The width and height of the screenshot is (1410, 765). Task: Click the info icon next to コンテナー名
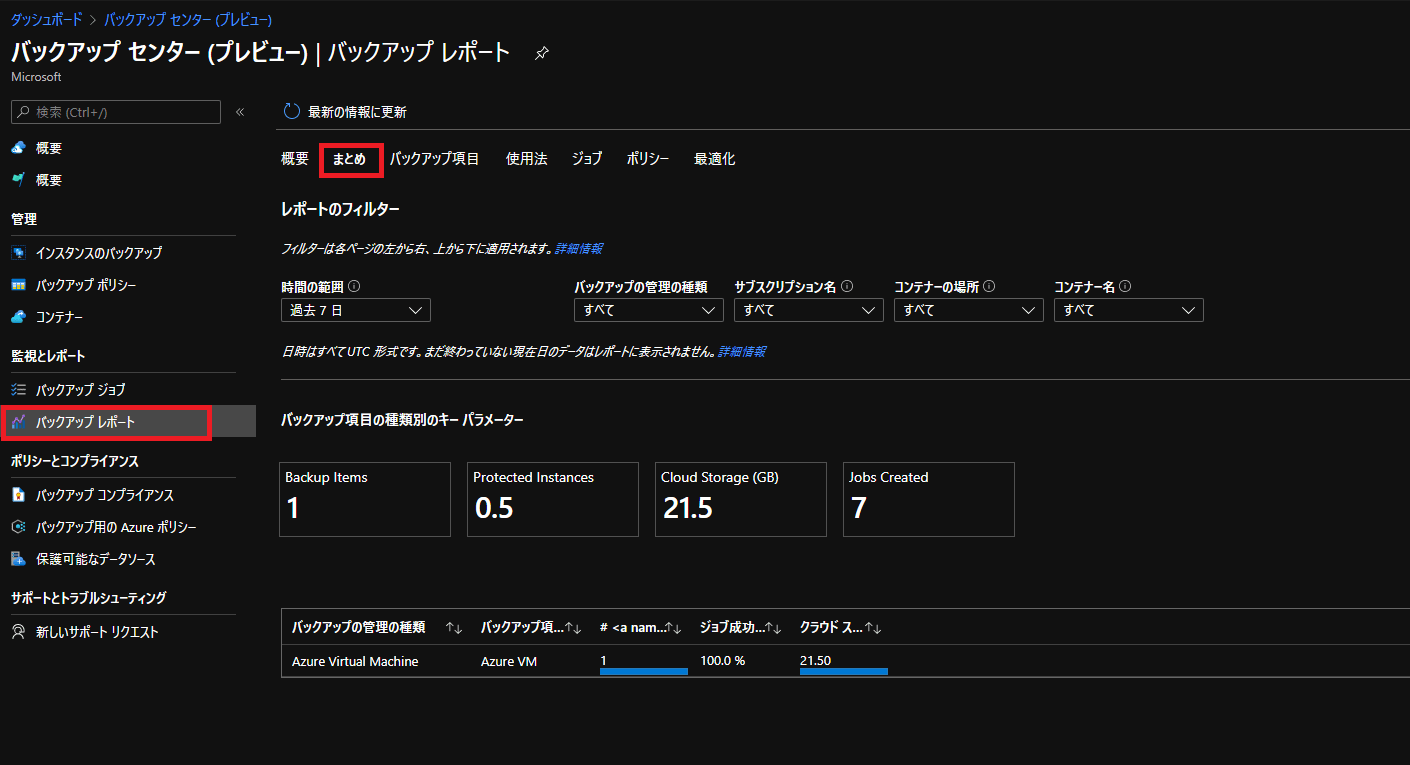click(x=1125, y=287)
